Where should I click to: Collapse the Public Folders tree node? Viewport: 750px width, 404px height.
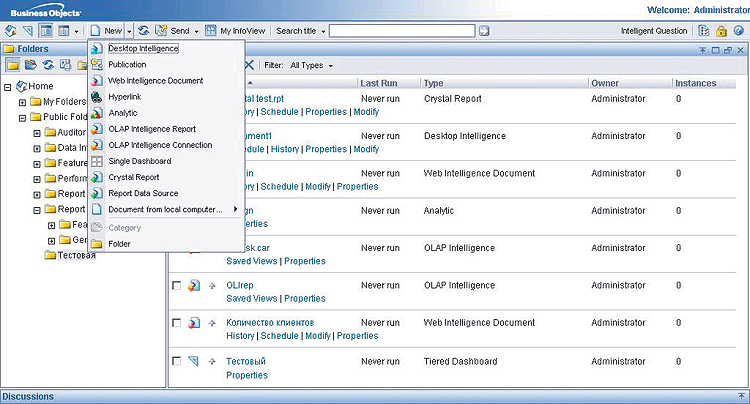tap(22, 118)
